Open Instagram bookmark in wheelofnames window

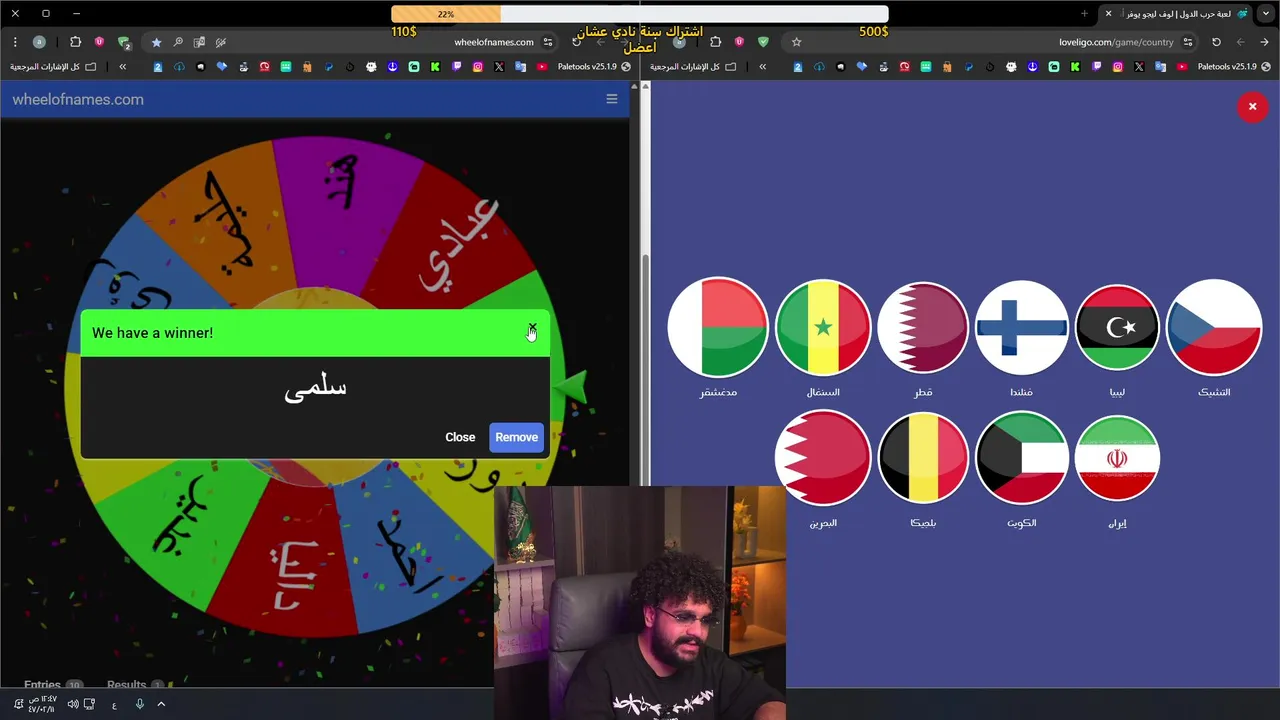(x=478, y=66)
